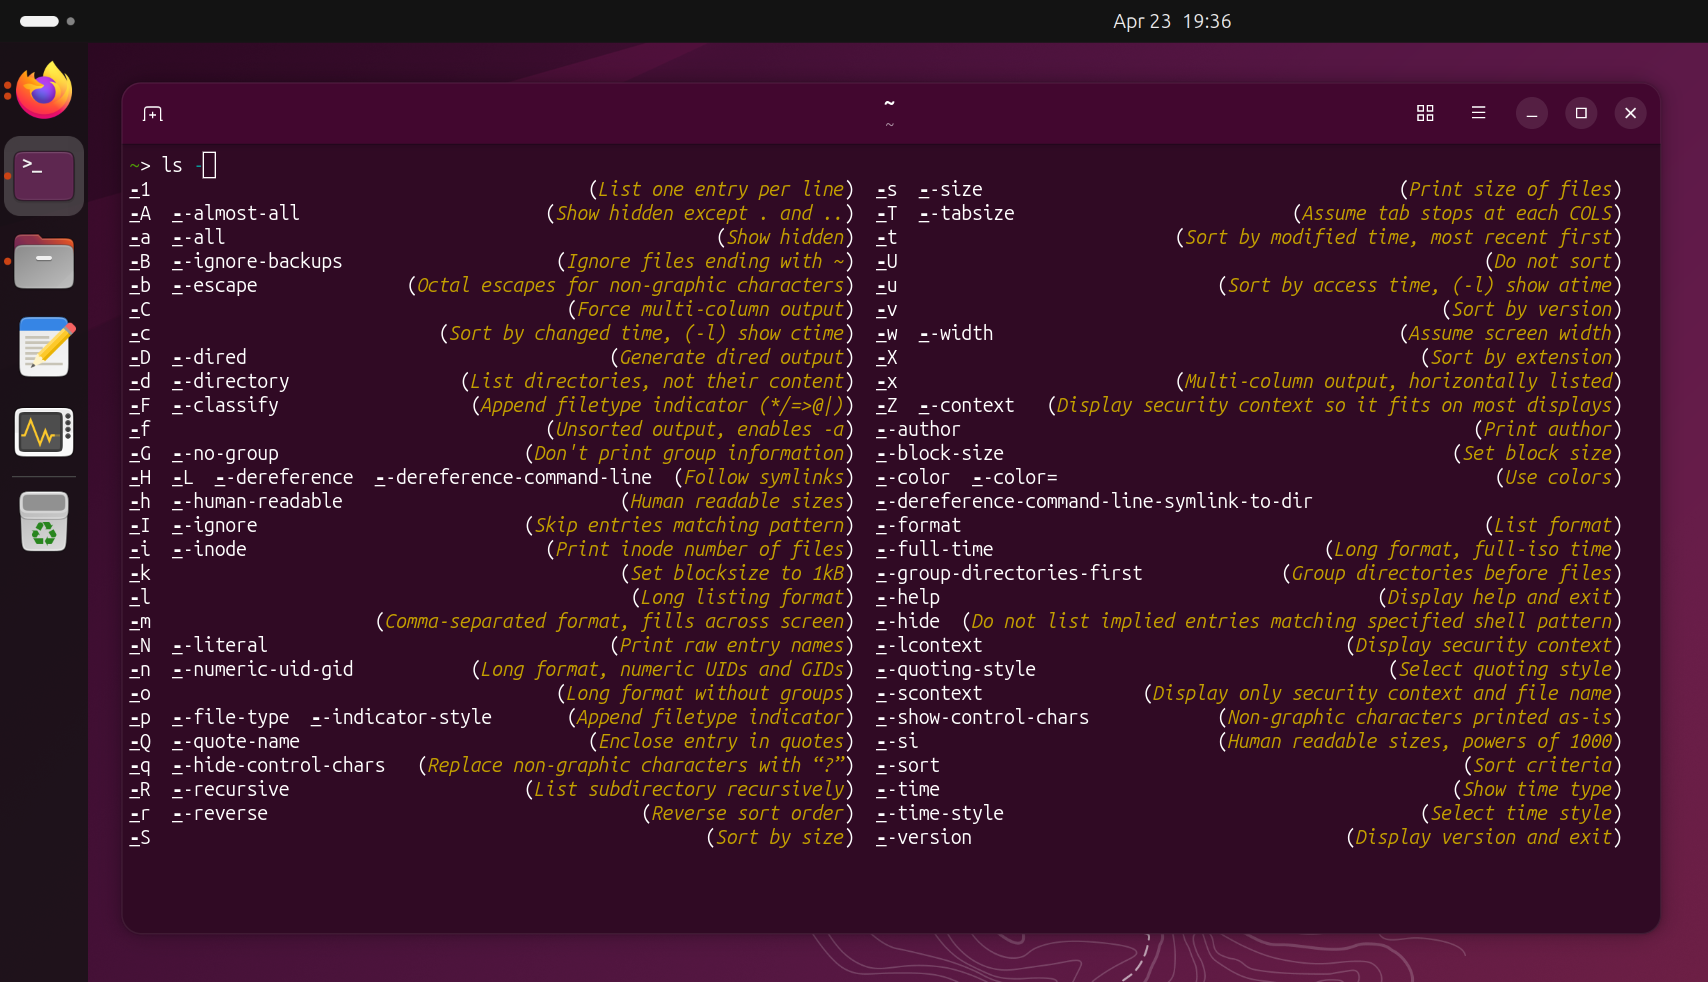This screenshot has width=1708, height=982.
Task: Open a new terminal tab
Action: [152, 114]
